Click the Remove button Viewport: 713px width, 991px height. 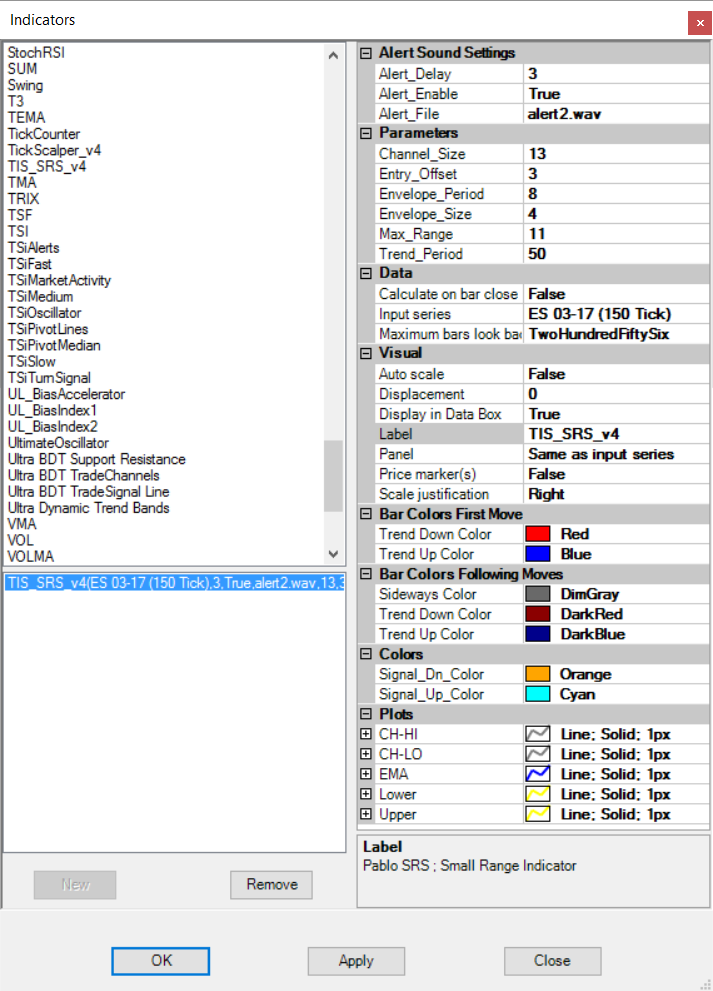coord(271,884)
